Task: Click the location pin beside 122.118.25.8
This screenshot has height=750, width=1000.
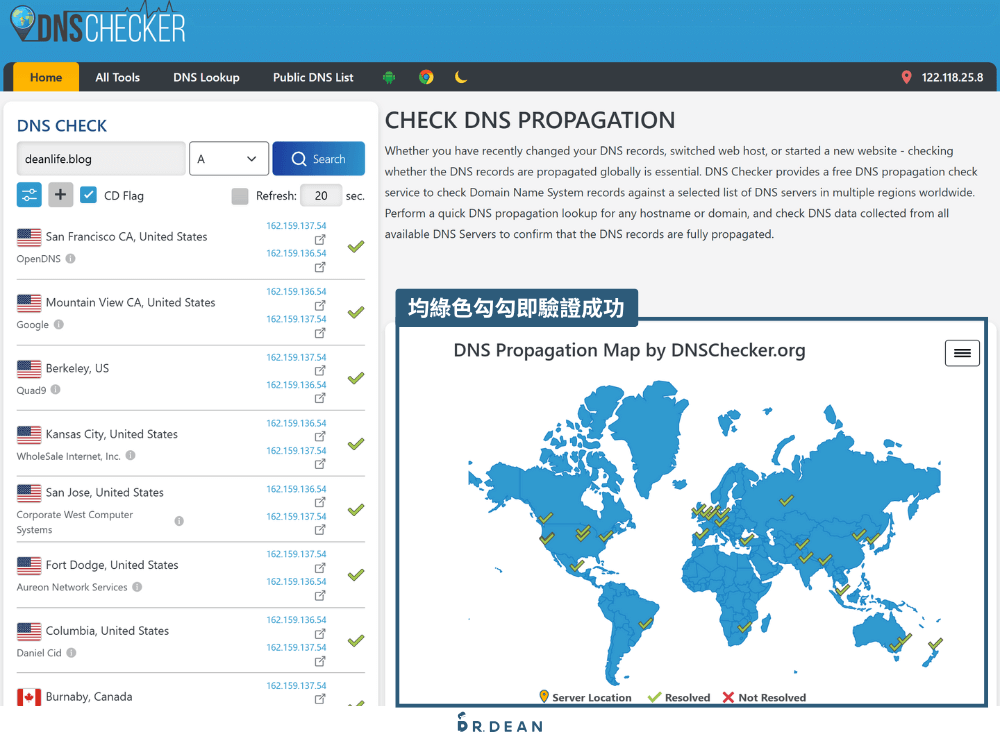Action: tap(907, 75)
